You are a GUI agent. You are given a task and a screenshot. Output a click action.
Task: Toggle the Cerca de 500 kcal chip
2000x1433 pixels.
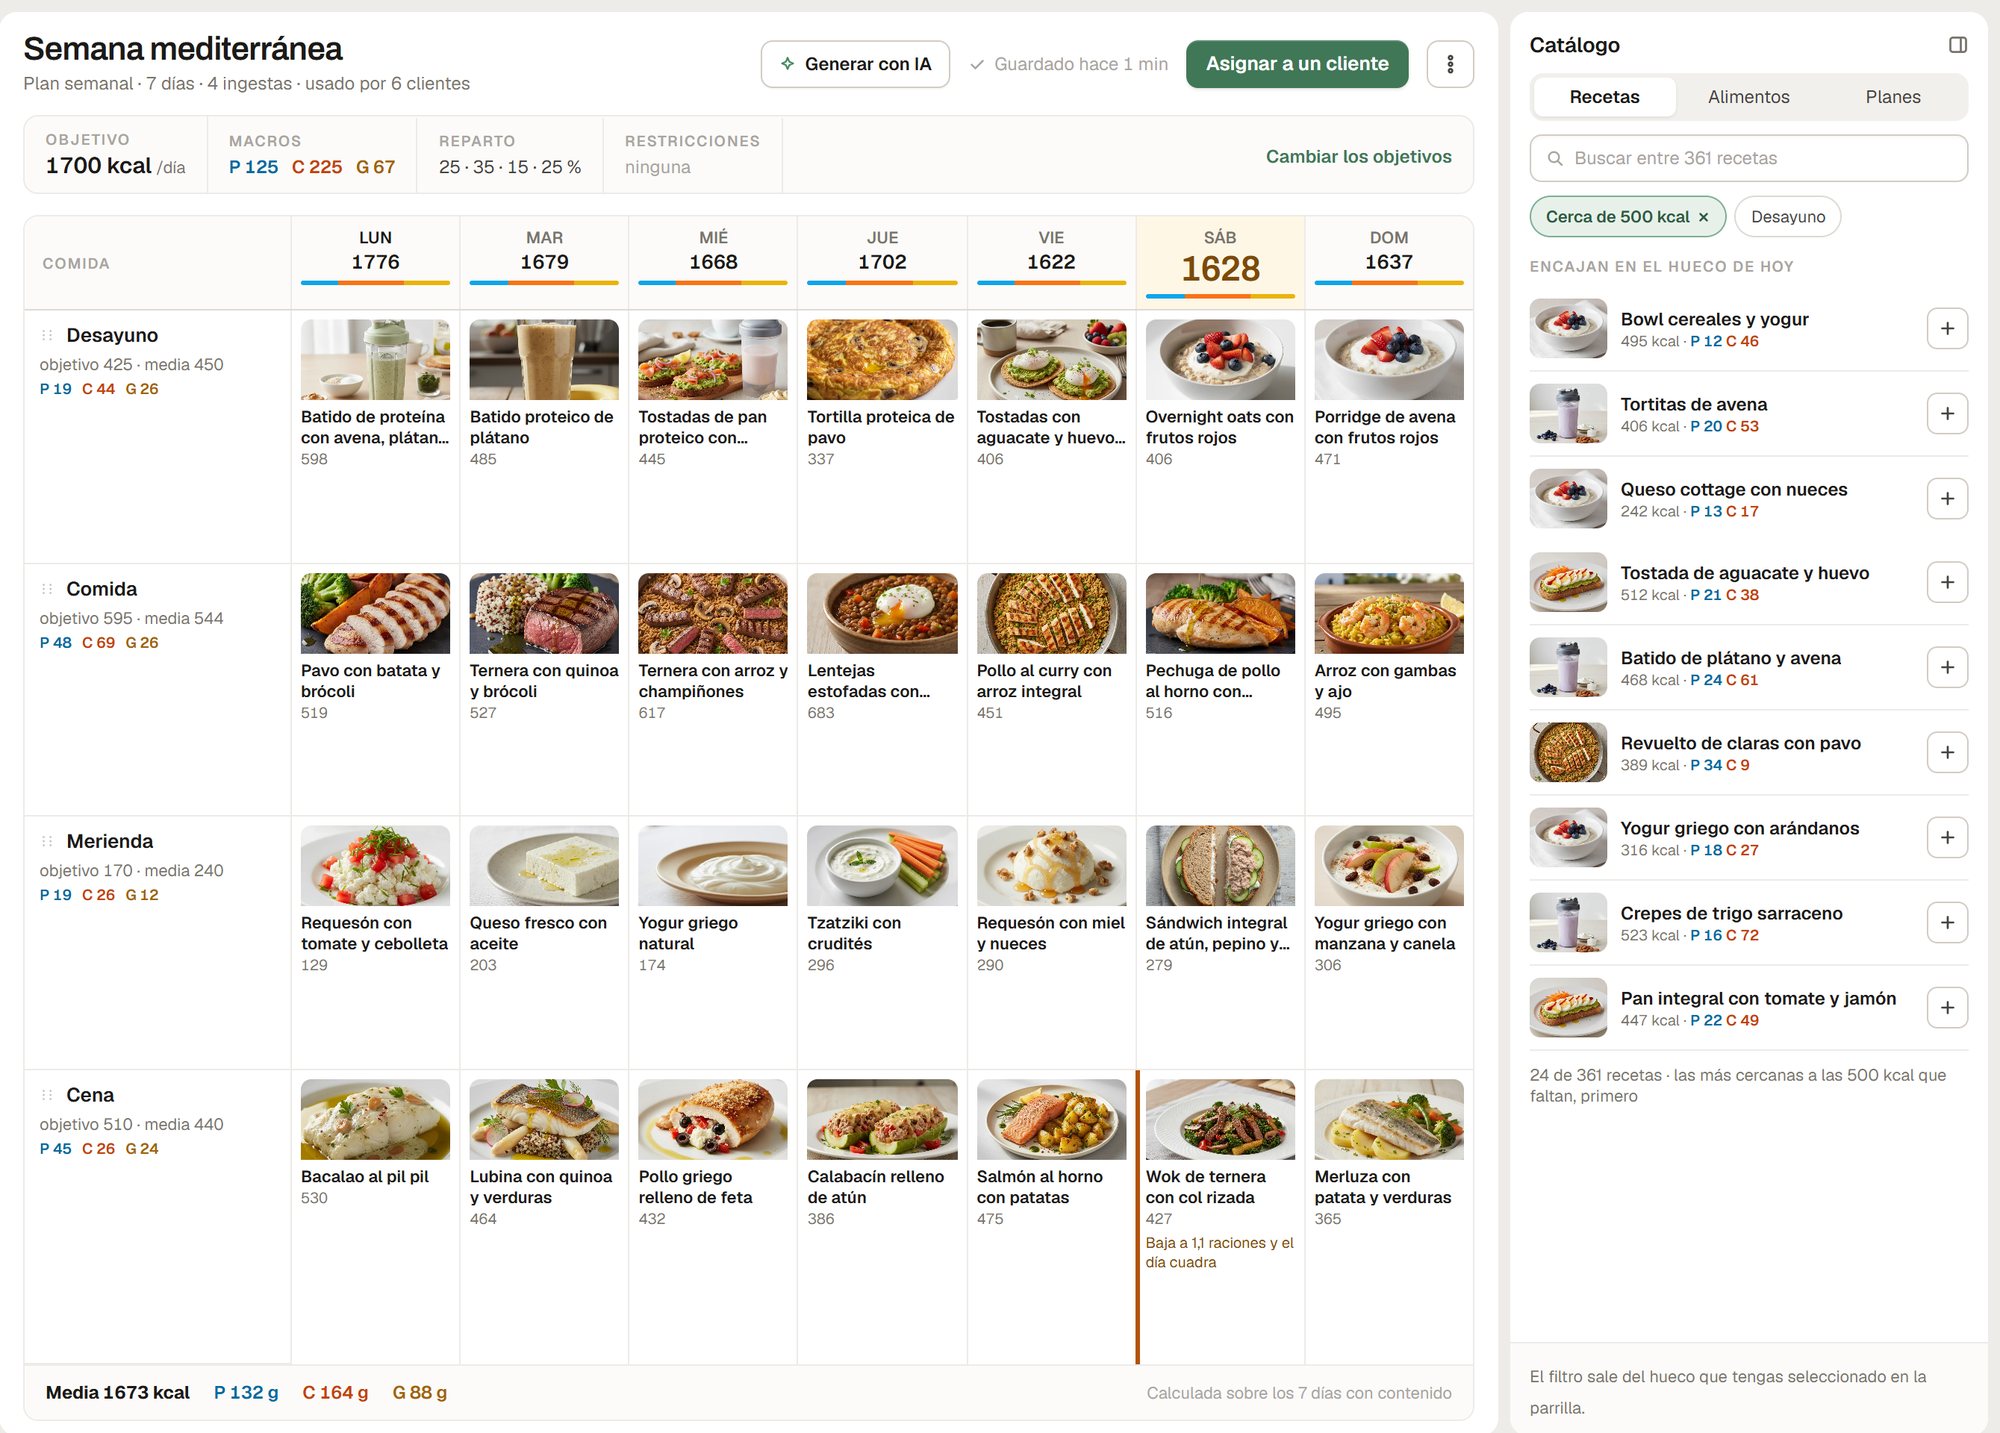click(x=1616, y=217)
